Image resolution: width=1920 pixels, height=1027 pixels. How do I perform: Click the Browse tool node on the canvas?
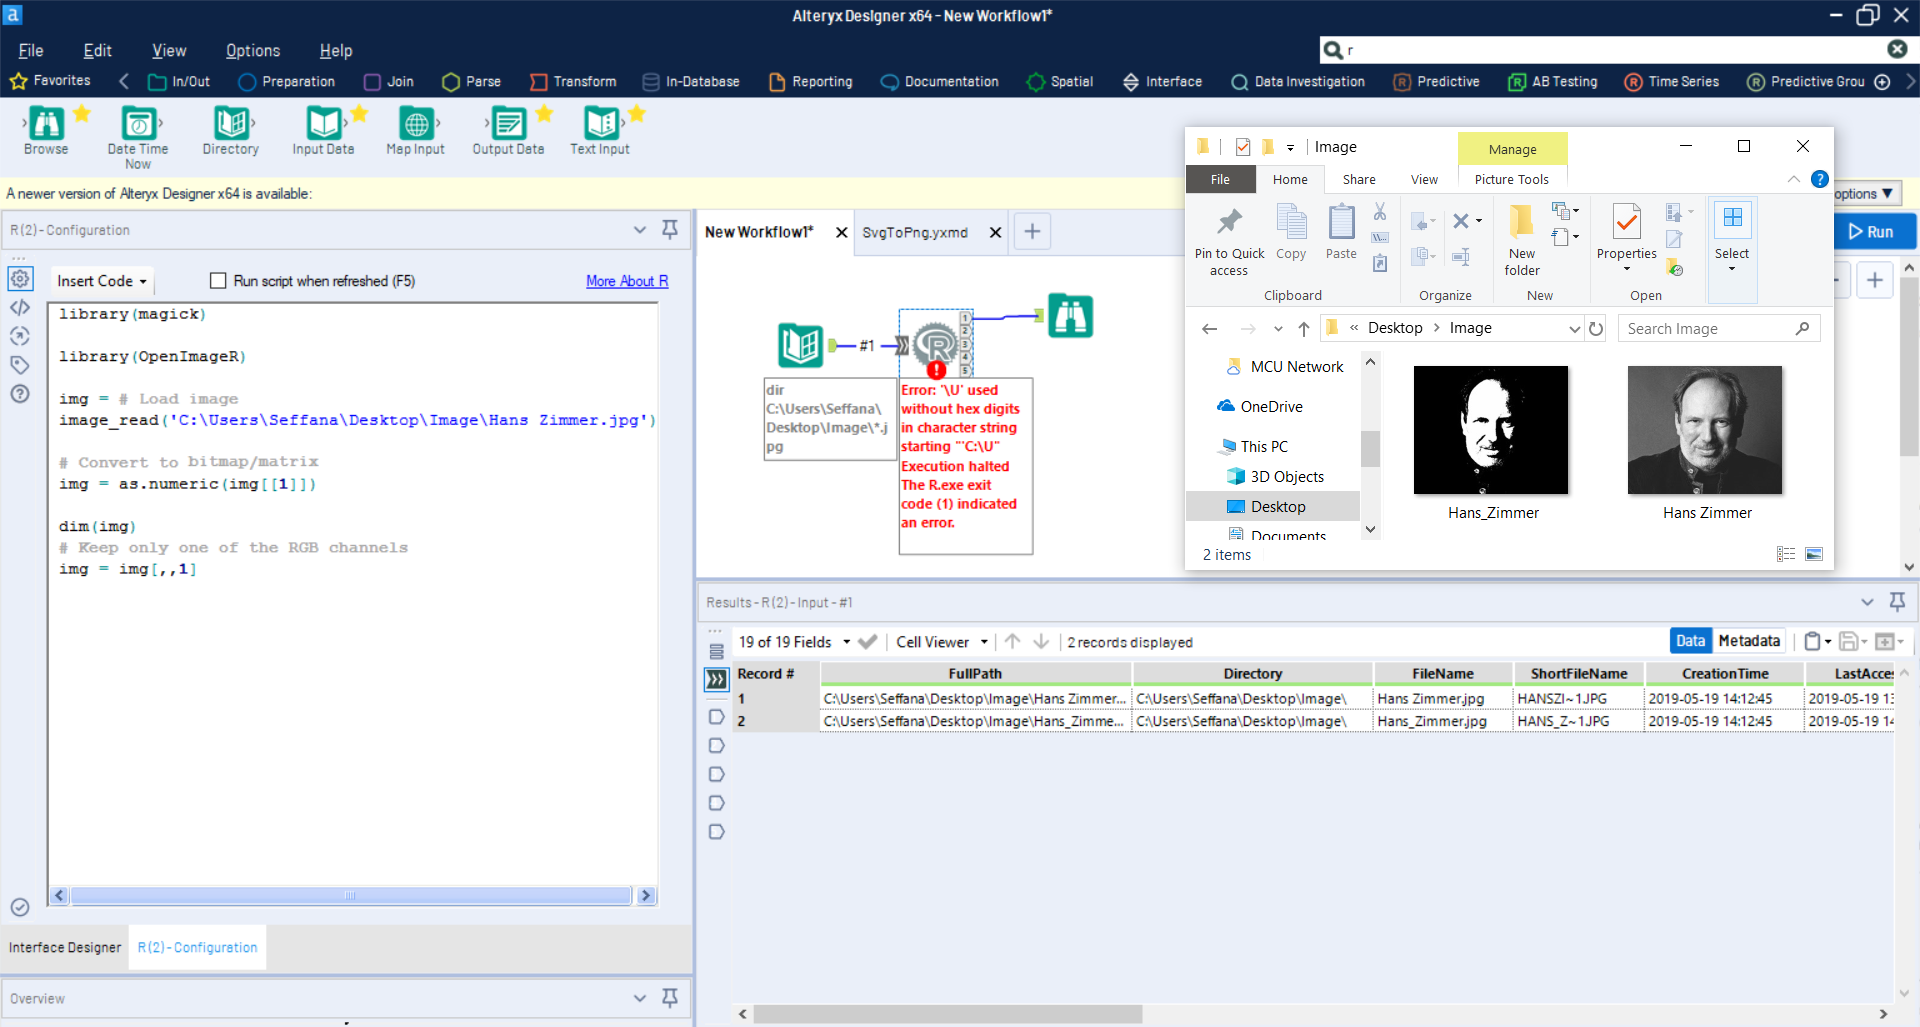[1070, 316]
